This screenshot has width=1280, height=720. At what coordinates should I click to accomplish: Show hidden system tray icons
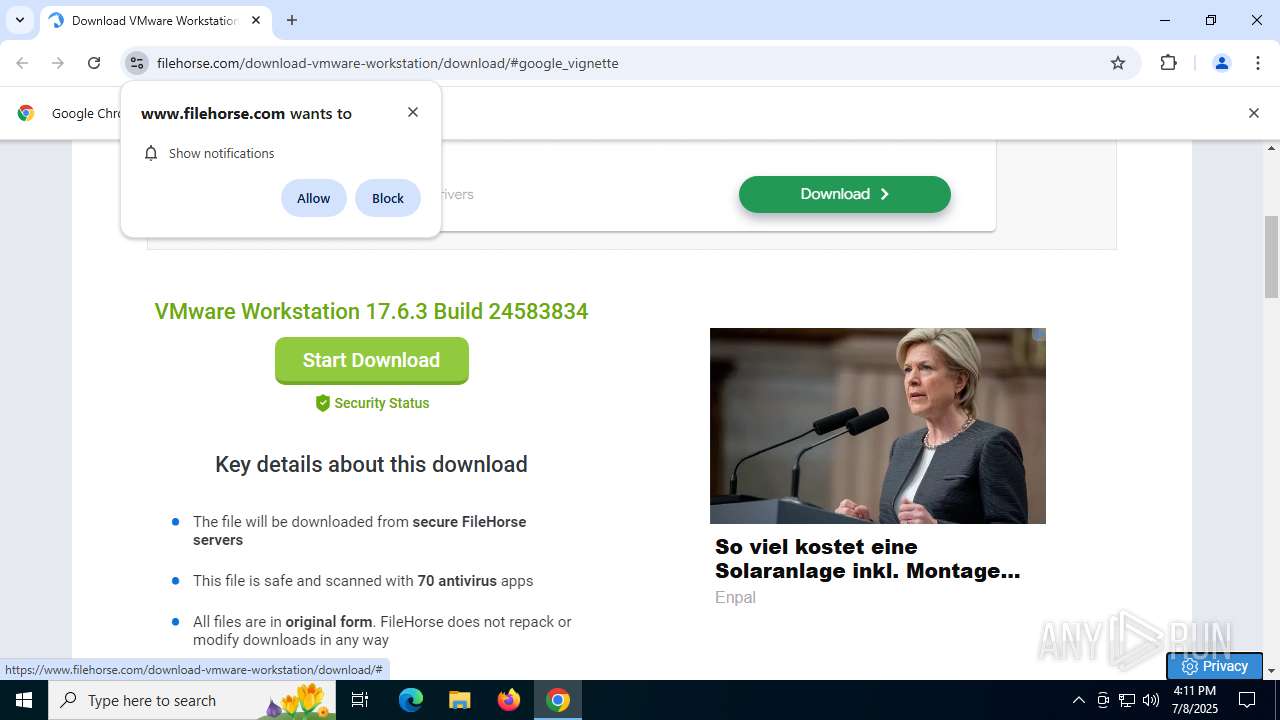pos(1078,700)
